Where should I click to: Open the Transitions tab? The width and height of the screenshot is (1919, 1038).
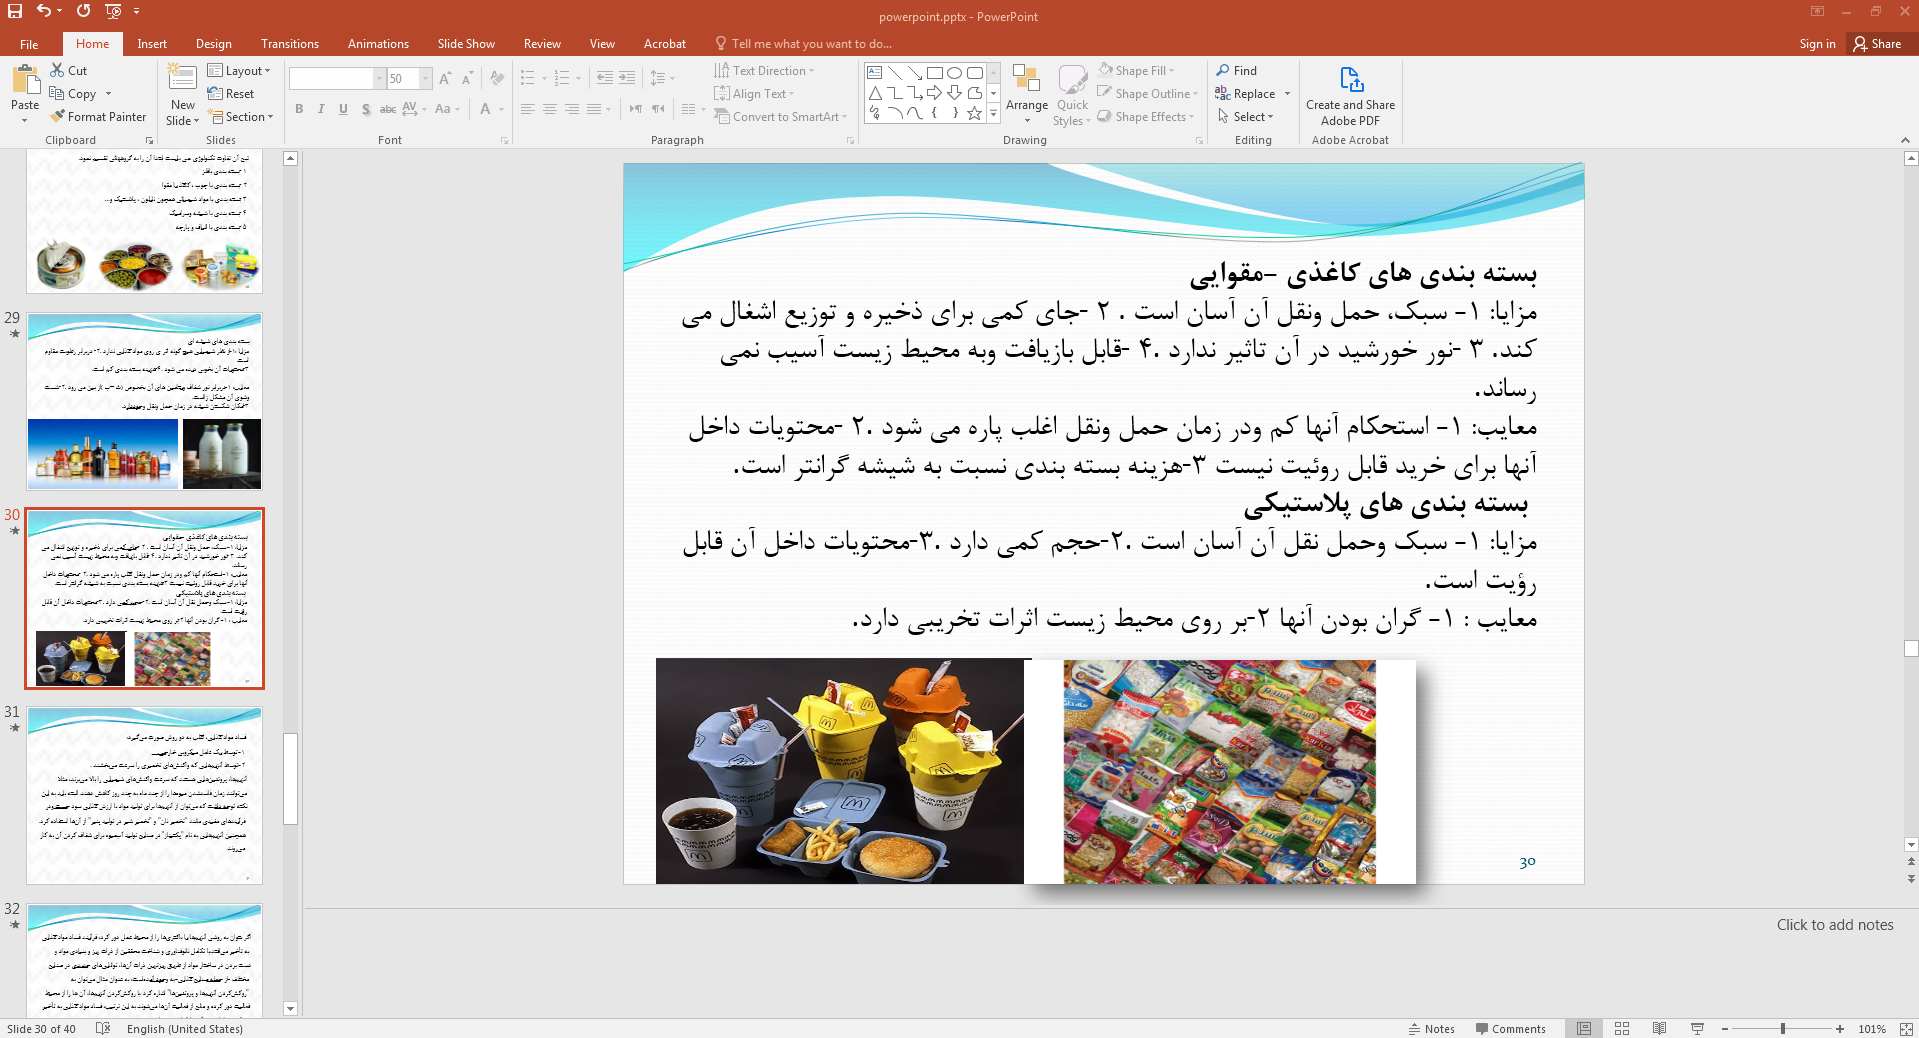[290, 44]
